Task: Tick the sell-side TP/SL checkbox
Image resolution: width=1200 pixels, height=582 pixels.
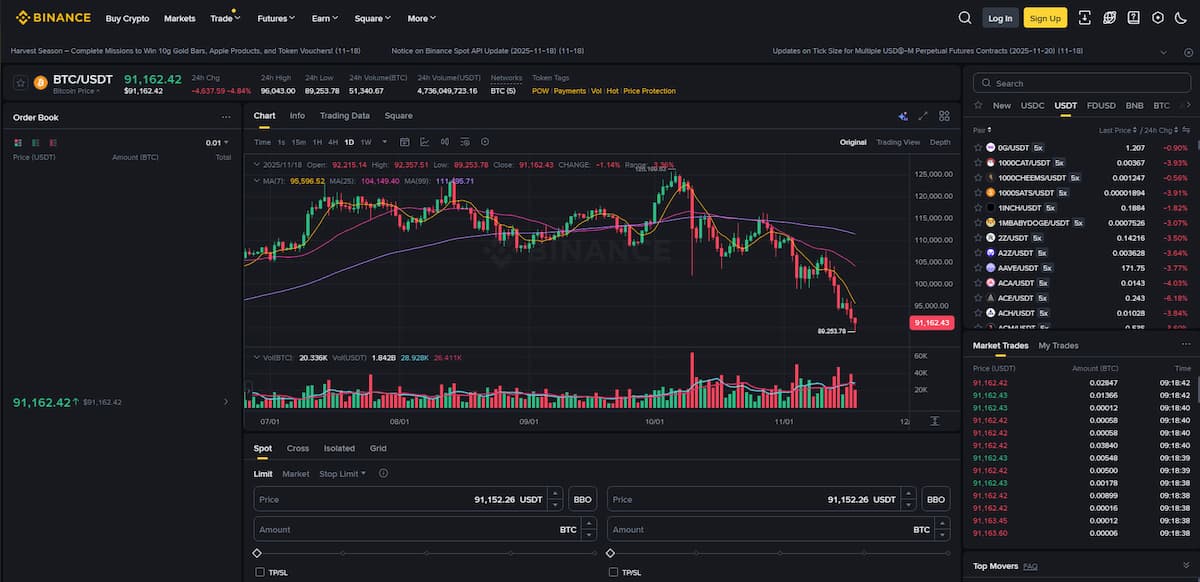Action: pyautogui.click(x=613, y=572)
